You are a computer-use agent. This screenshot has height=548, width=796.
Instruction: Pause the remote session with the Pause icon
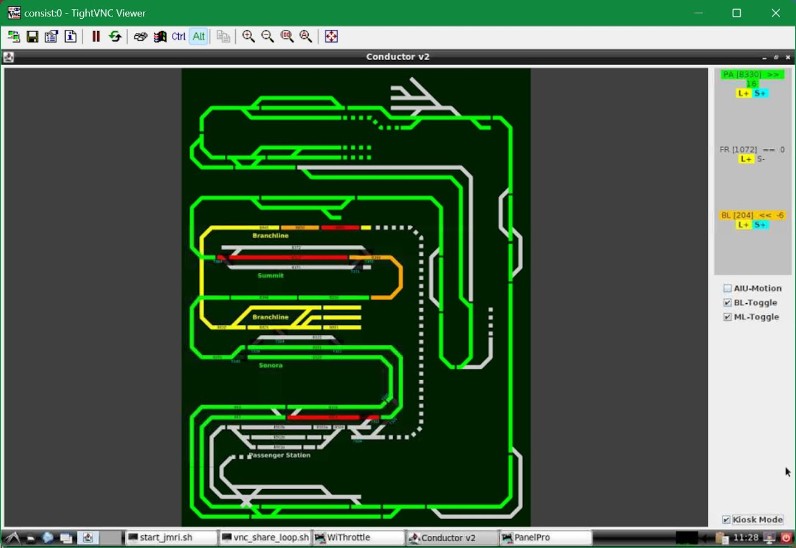pyautogui.click(x=96, y=37)
